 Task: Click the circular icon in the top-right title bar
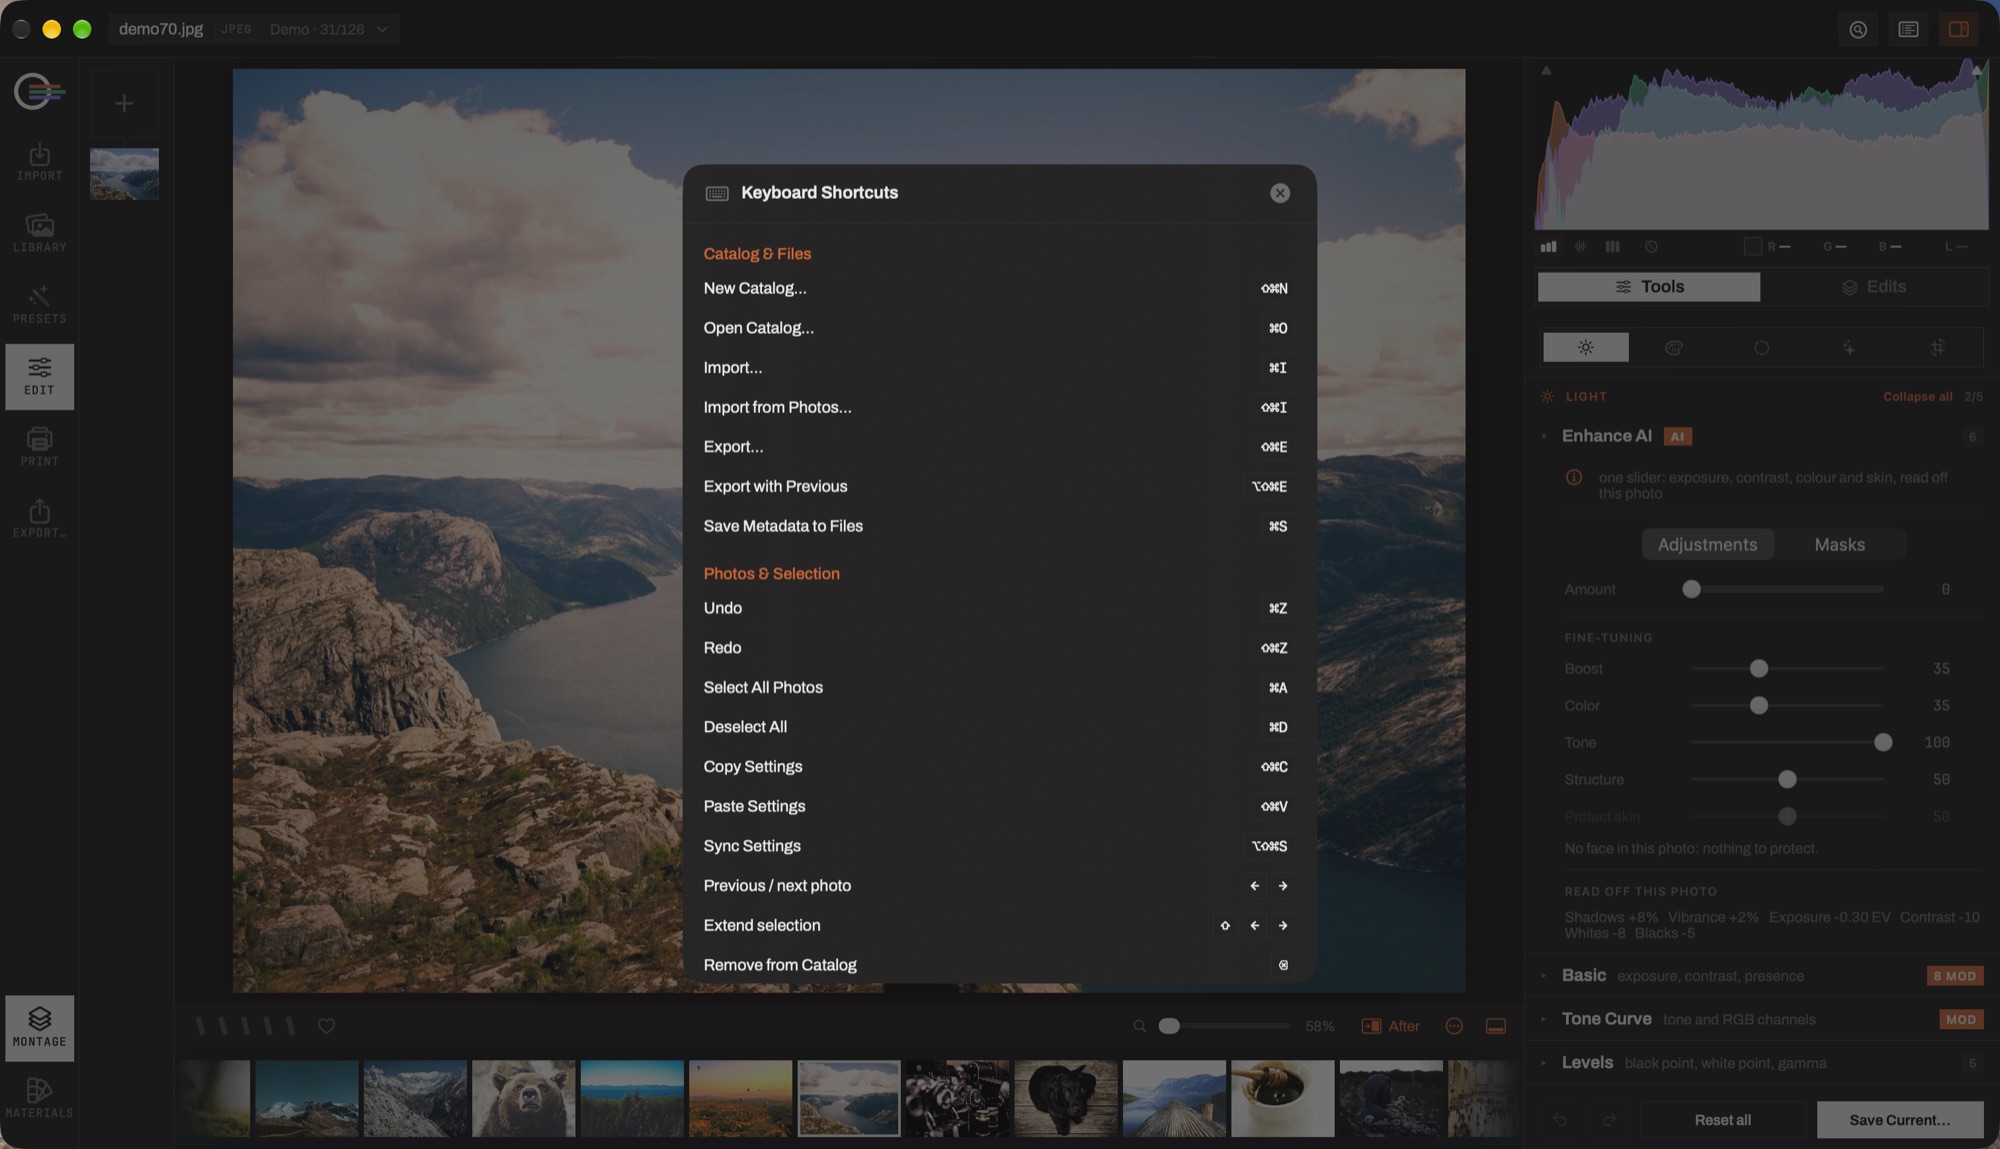click(1858, 29)
